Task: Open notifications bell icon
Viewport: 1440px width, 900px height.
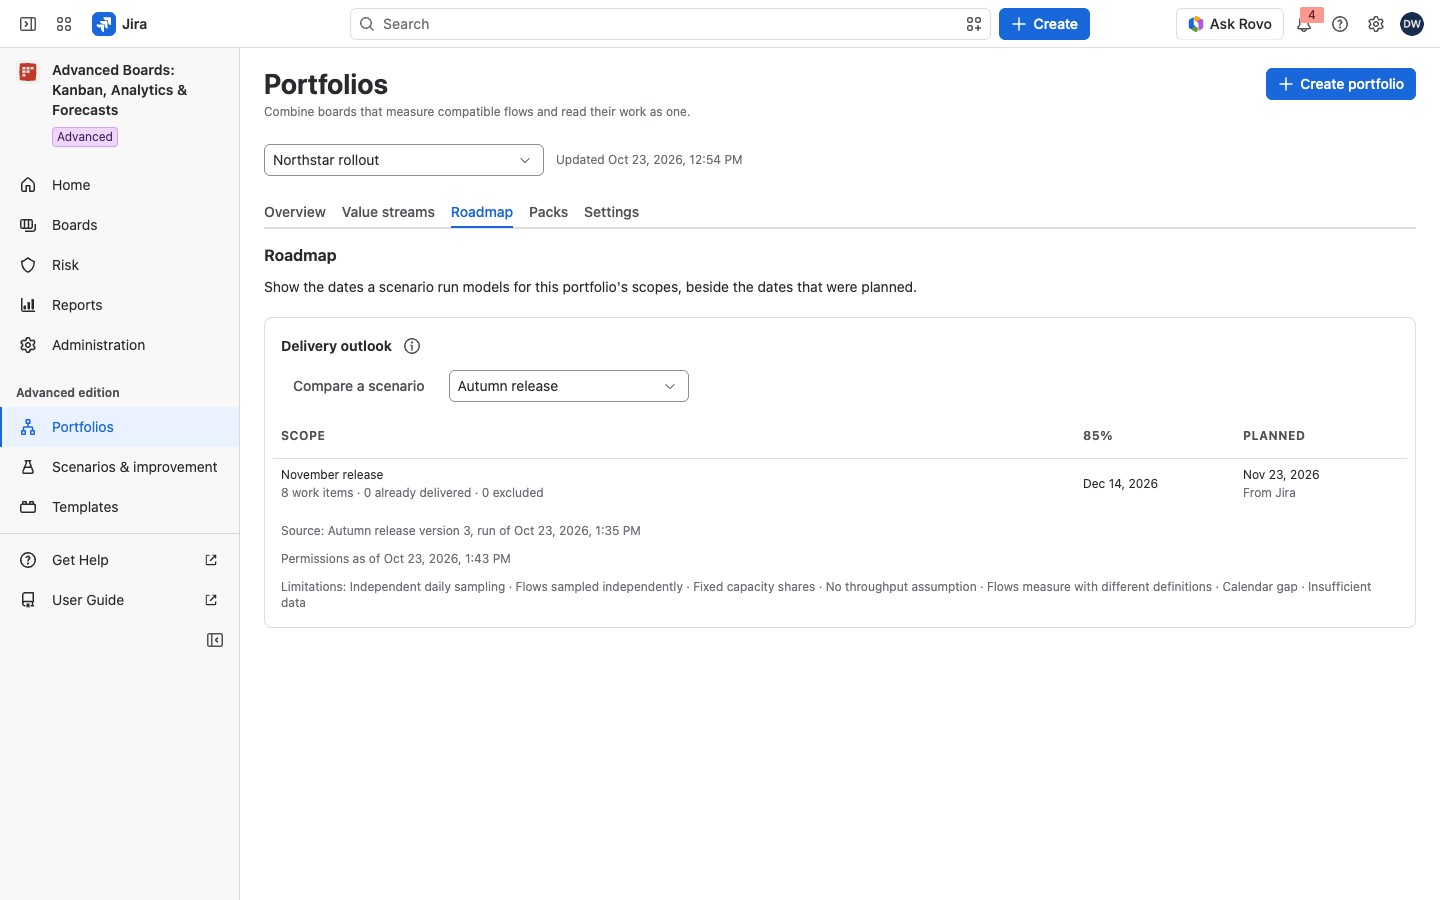Action: pyautogui.click(x=1304, y=24)
